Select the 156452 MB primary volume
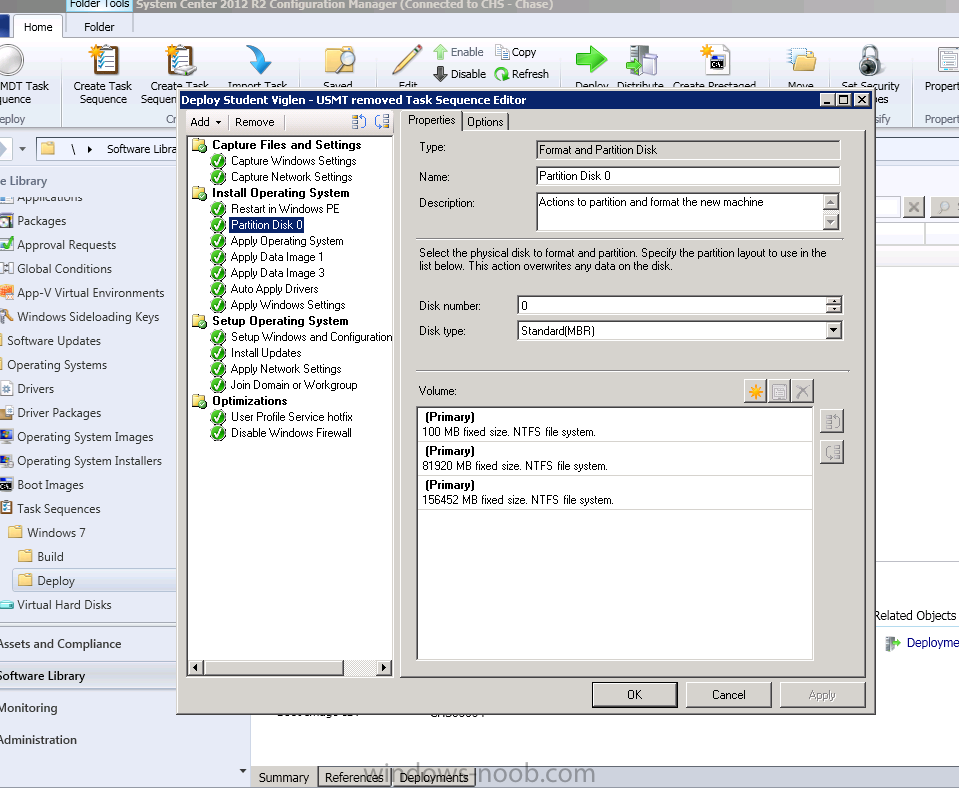This screenshot has height=788, width=959. 615,492
